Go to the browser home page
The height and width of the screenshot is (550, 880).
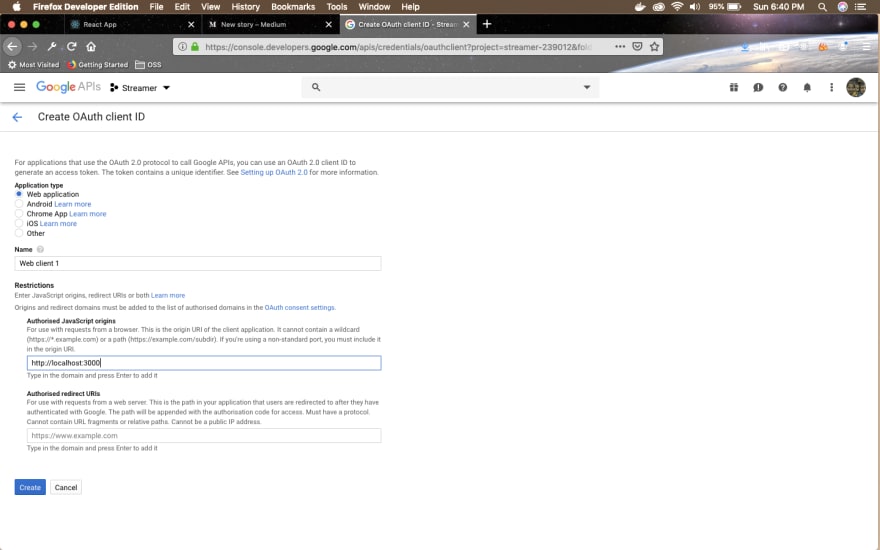[x=91, y=47]
